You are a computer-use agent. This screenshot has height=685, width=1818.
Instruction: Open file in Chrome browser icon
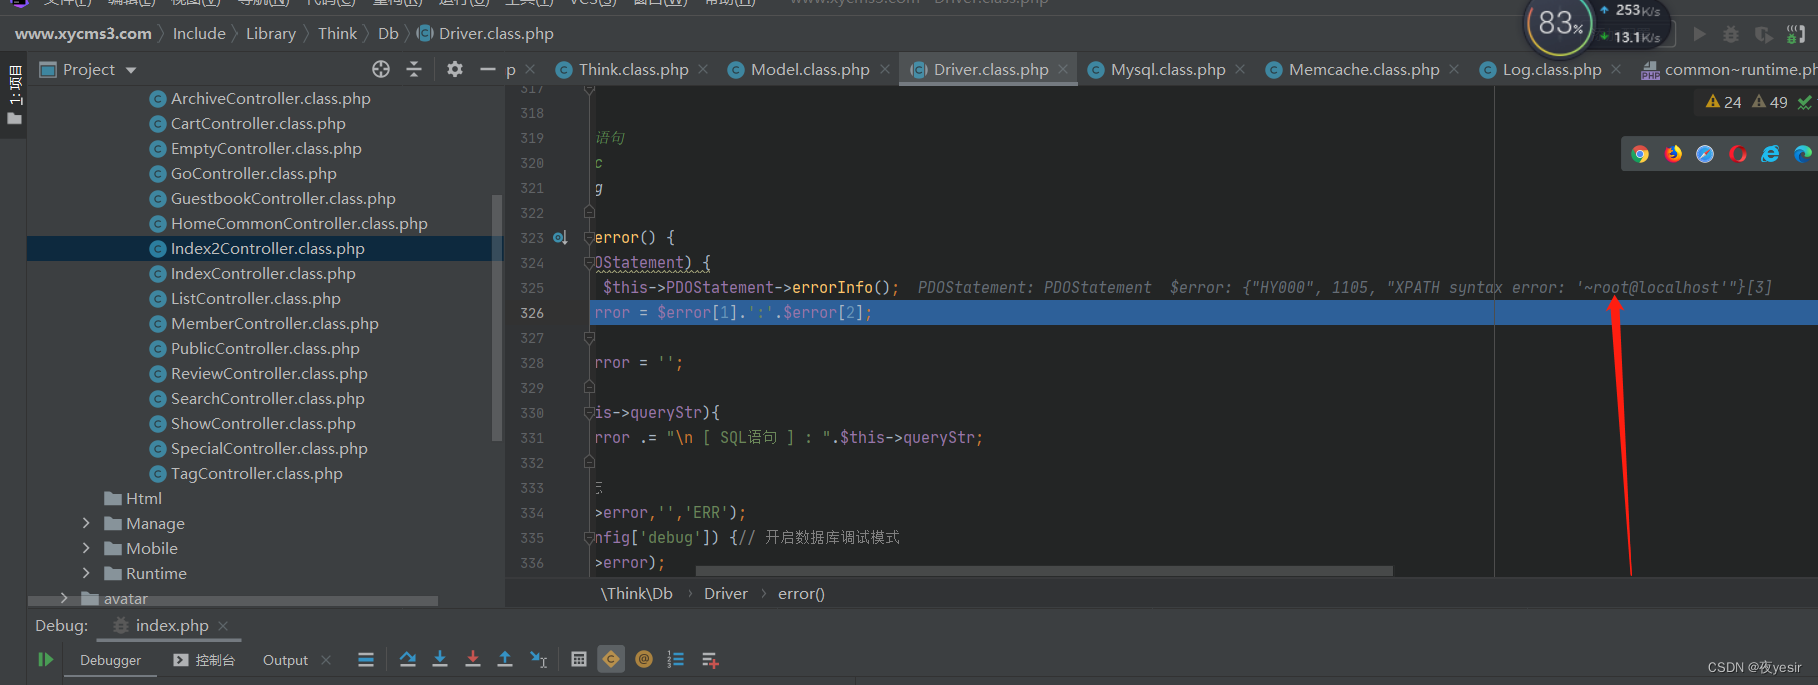tap(1640, 154)
